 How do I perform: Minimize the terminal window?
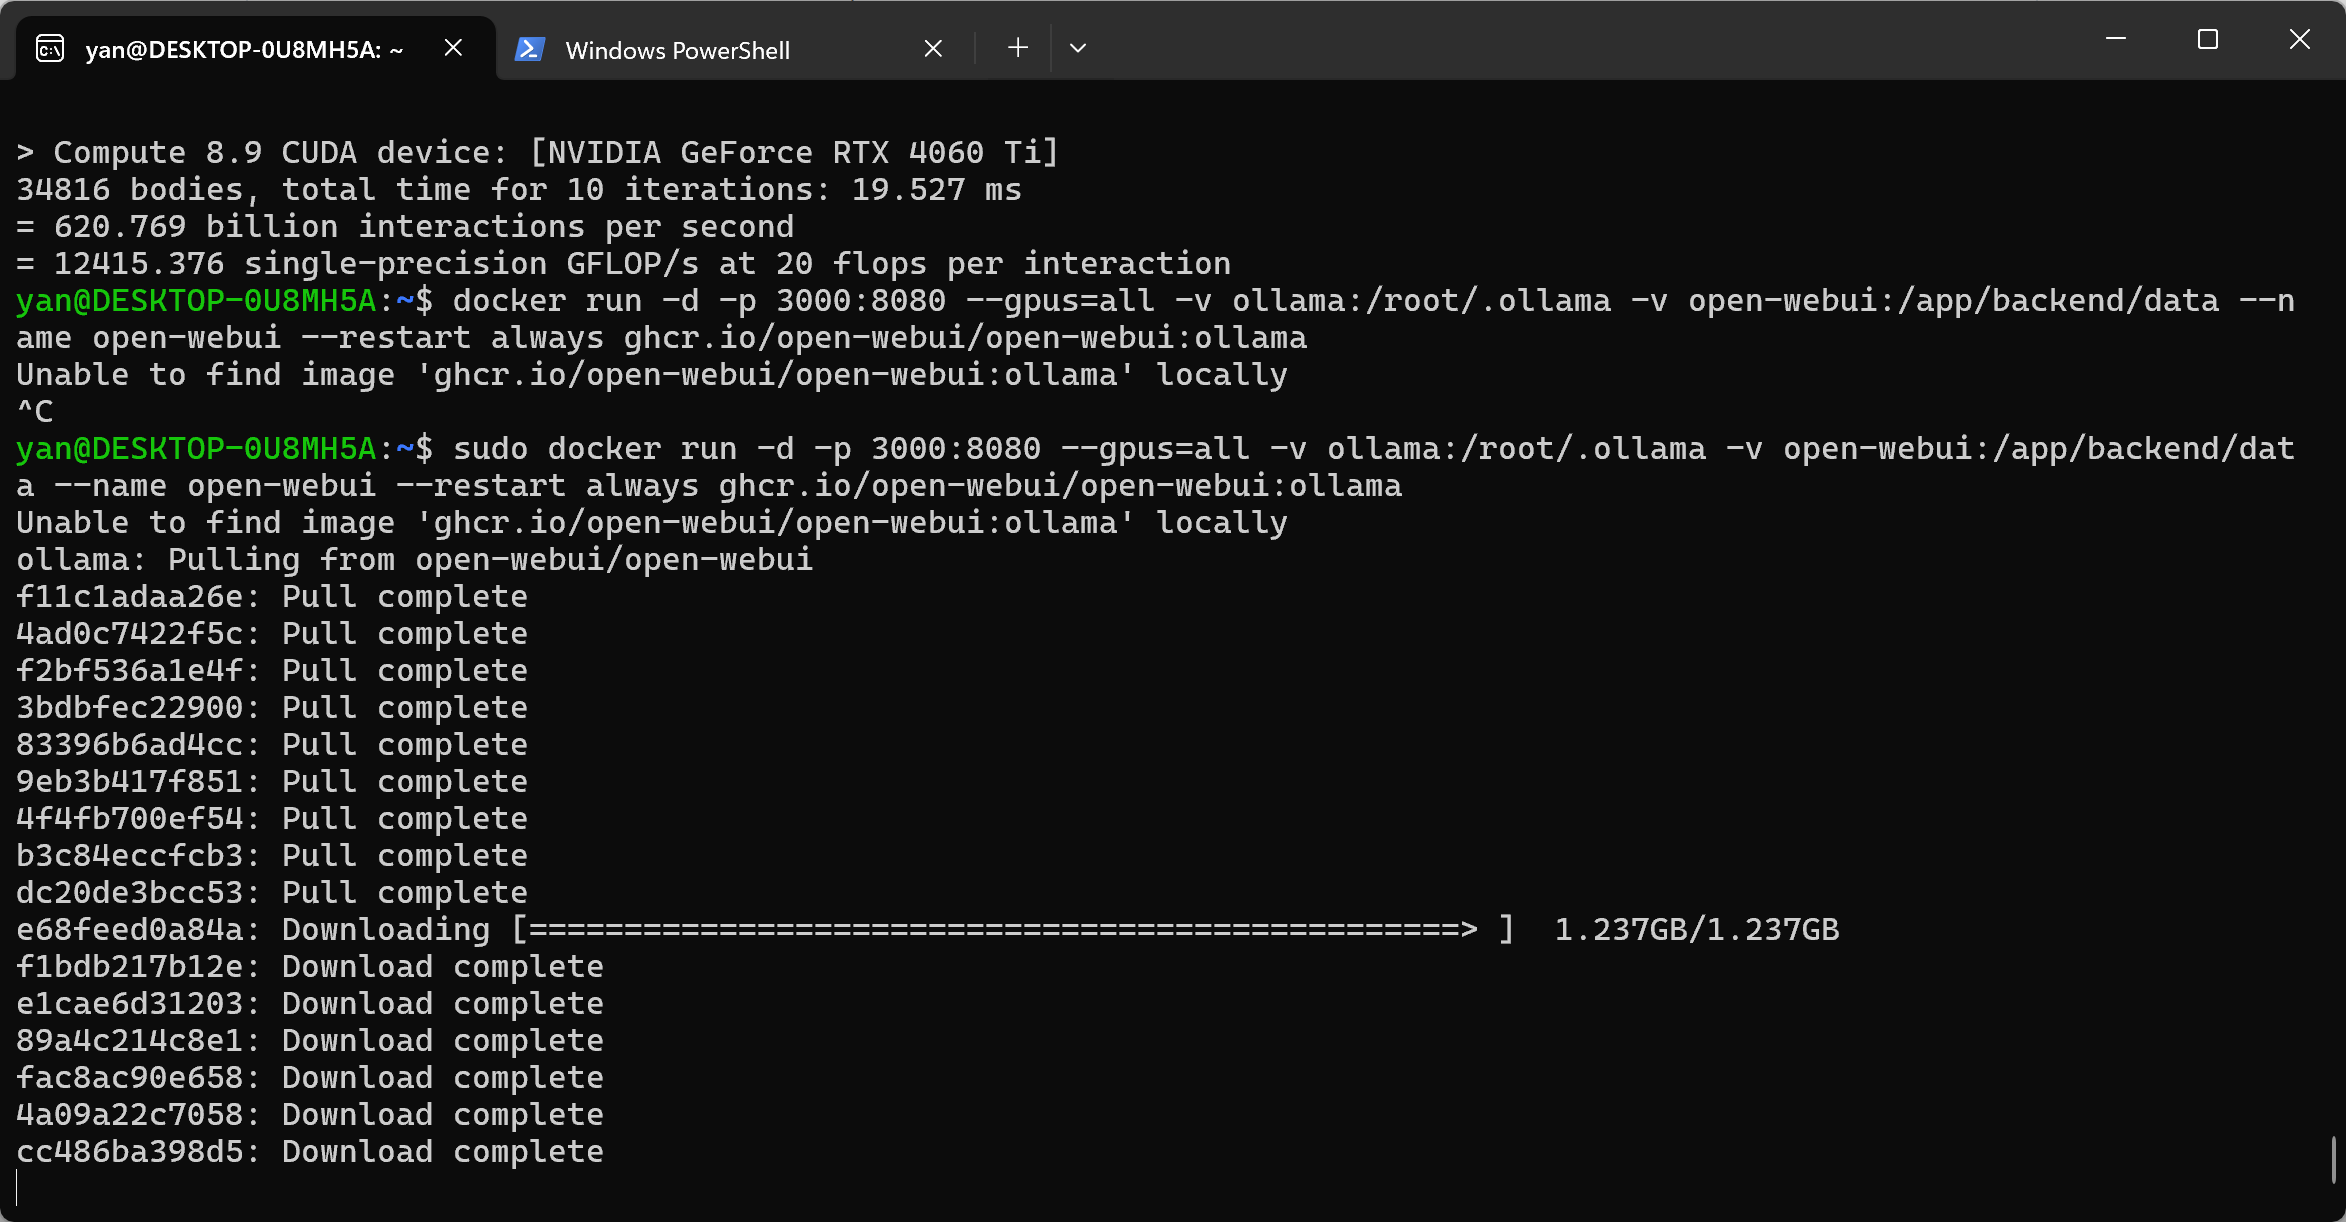click(x=2116, y=40)
